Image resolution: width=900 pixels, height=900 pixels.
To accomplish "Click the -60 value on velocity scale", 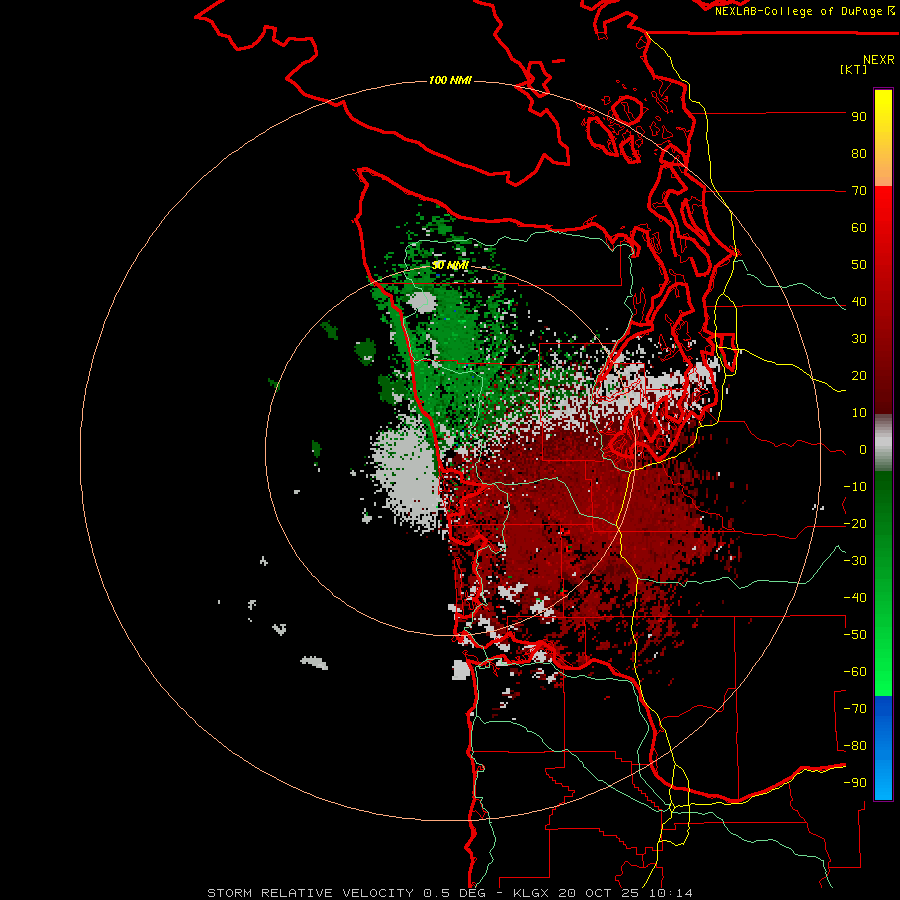I will (x=855, y=672).
